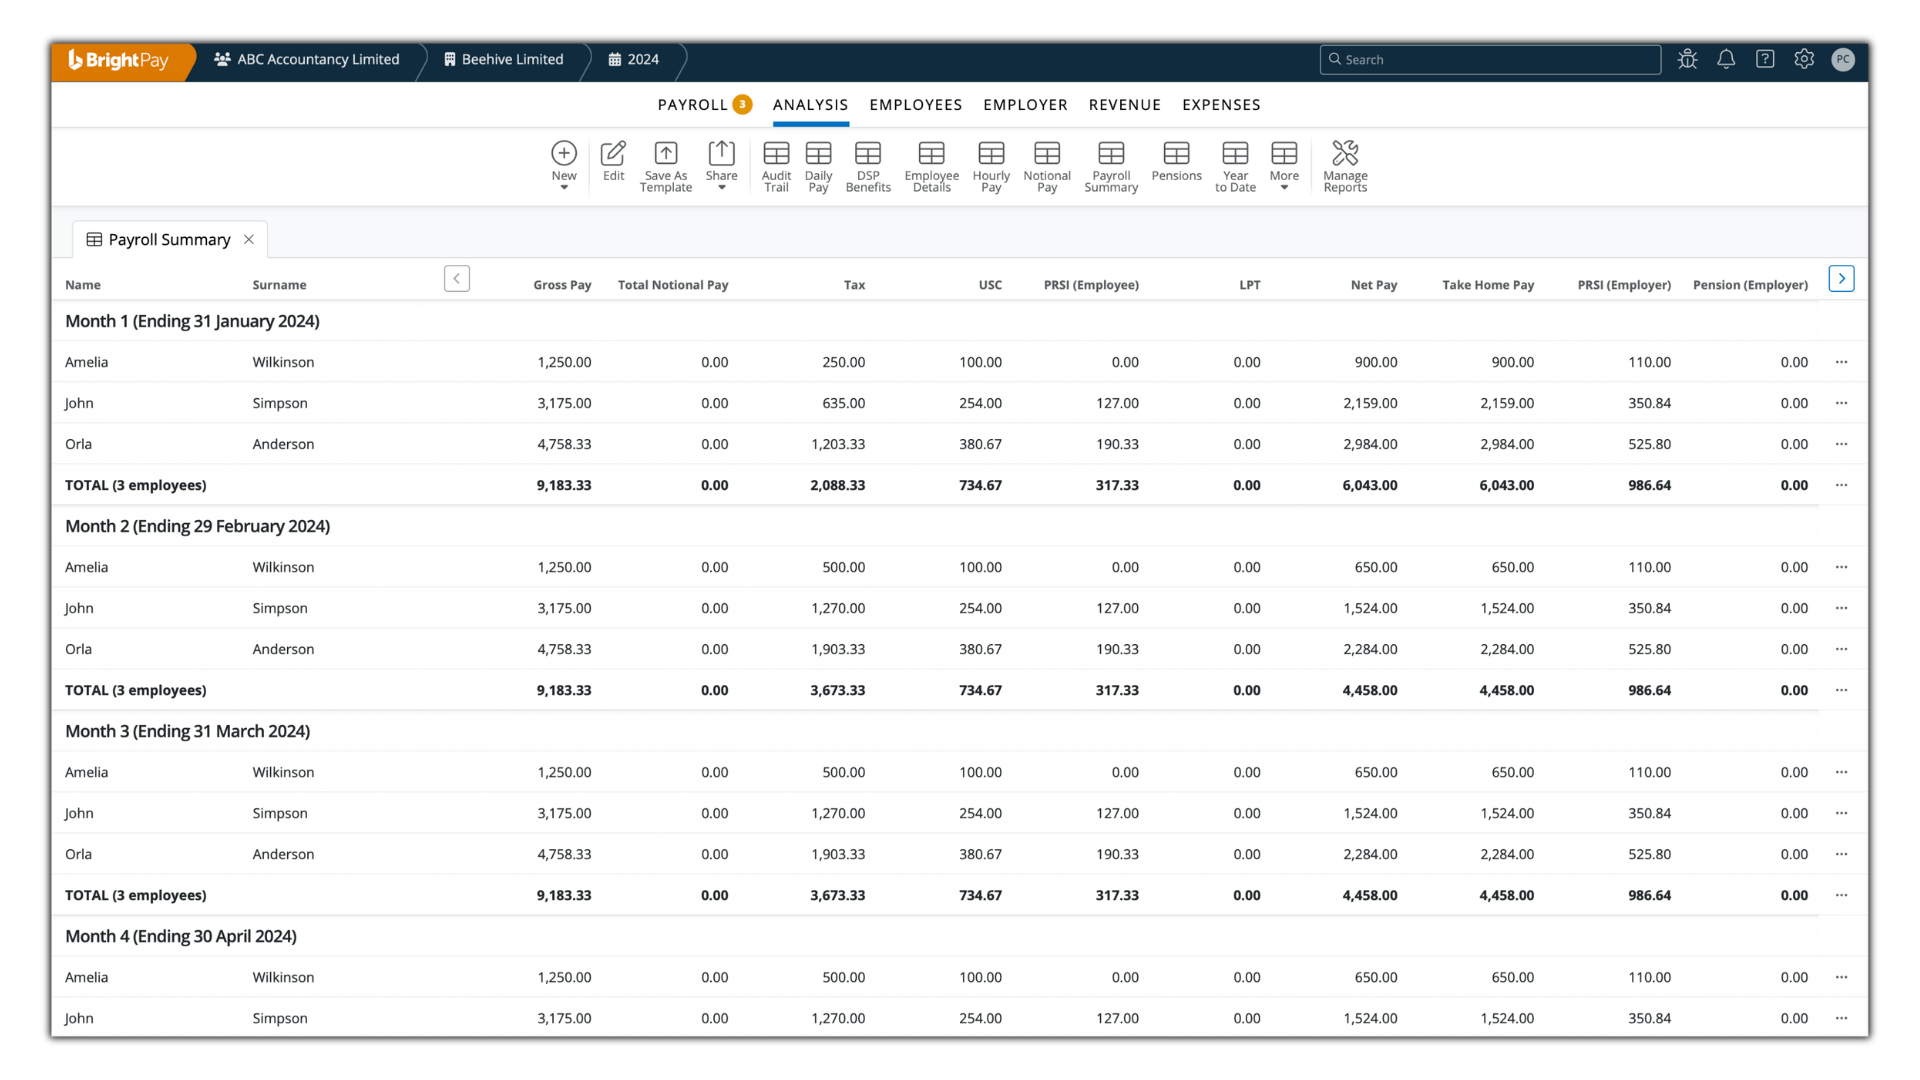Open the Pensions report
Viewport: 1920px width, 1080px height.
point(1176,161)
